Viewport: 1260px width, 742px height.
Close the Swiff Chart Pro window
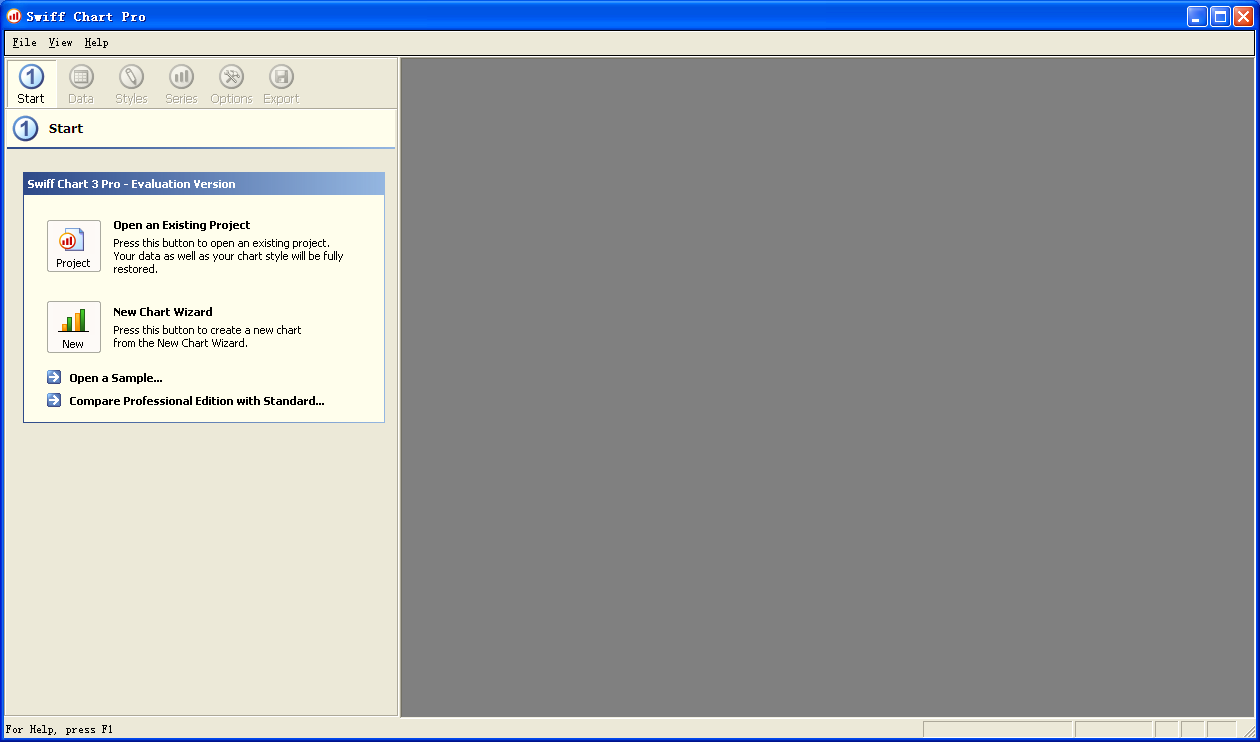click(1243, 16)
